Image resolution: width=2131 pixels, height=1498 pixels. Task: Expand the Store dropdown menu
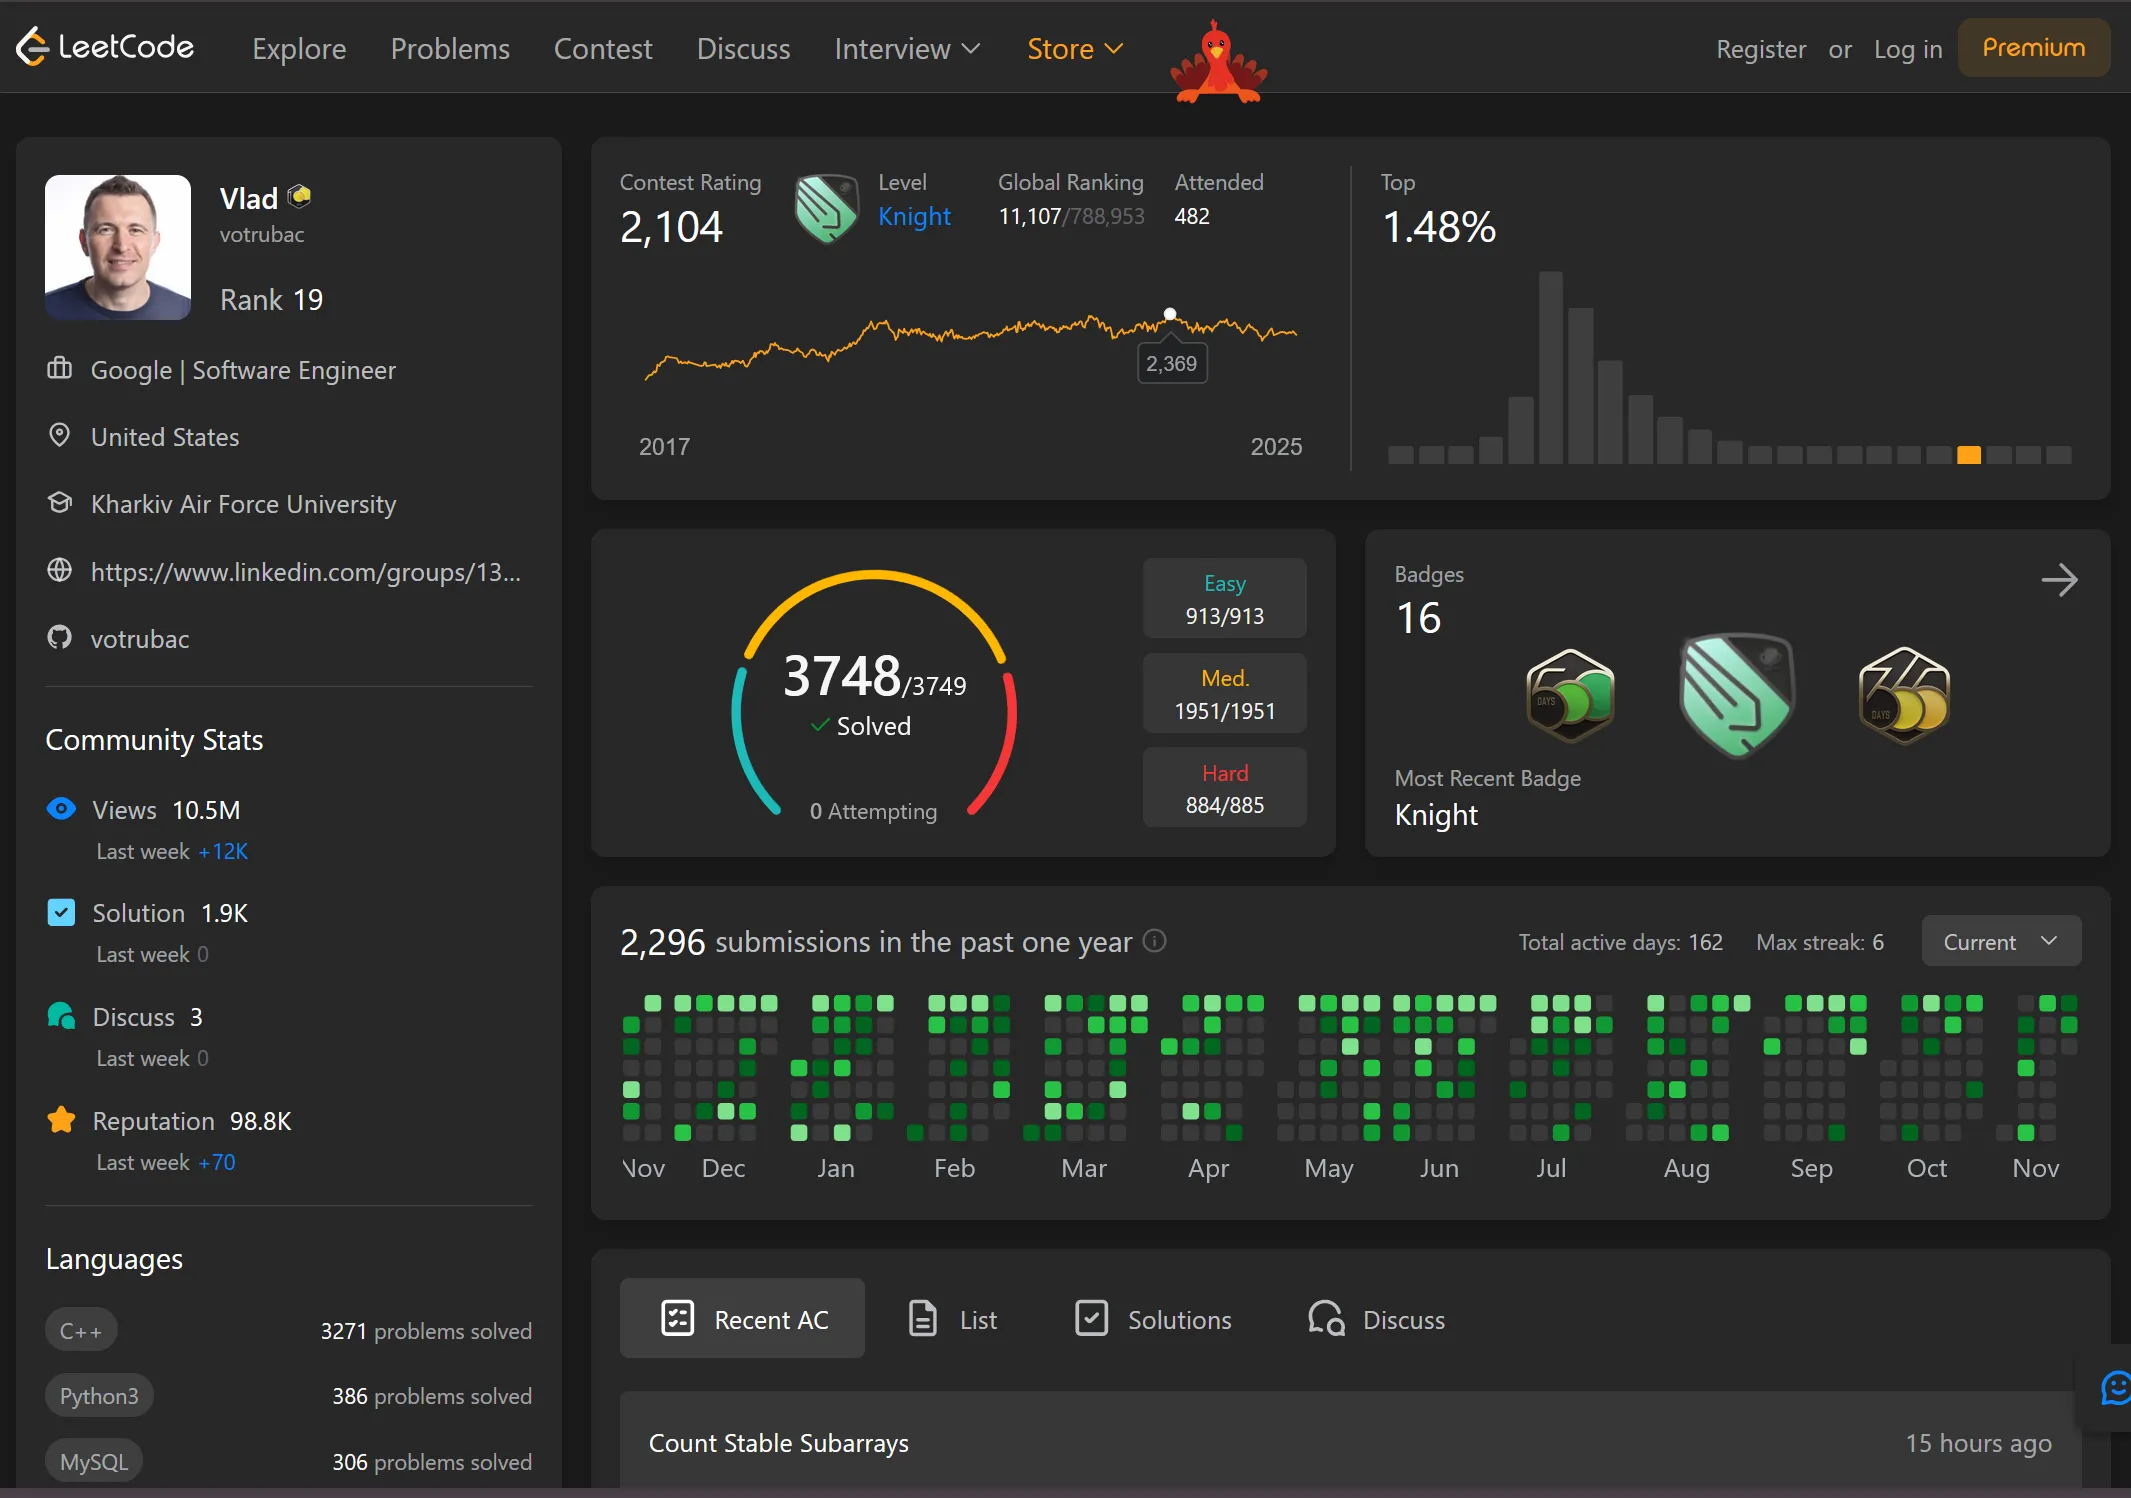pos(1075,48)
